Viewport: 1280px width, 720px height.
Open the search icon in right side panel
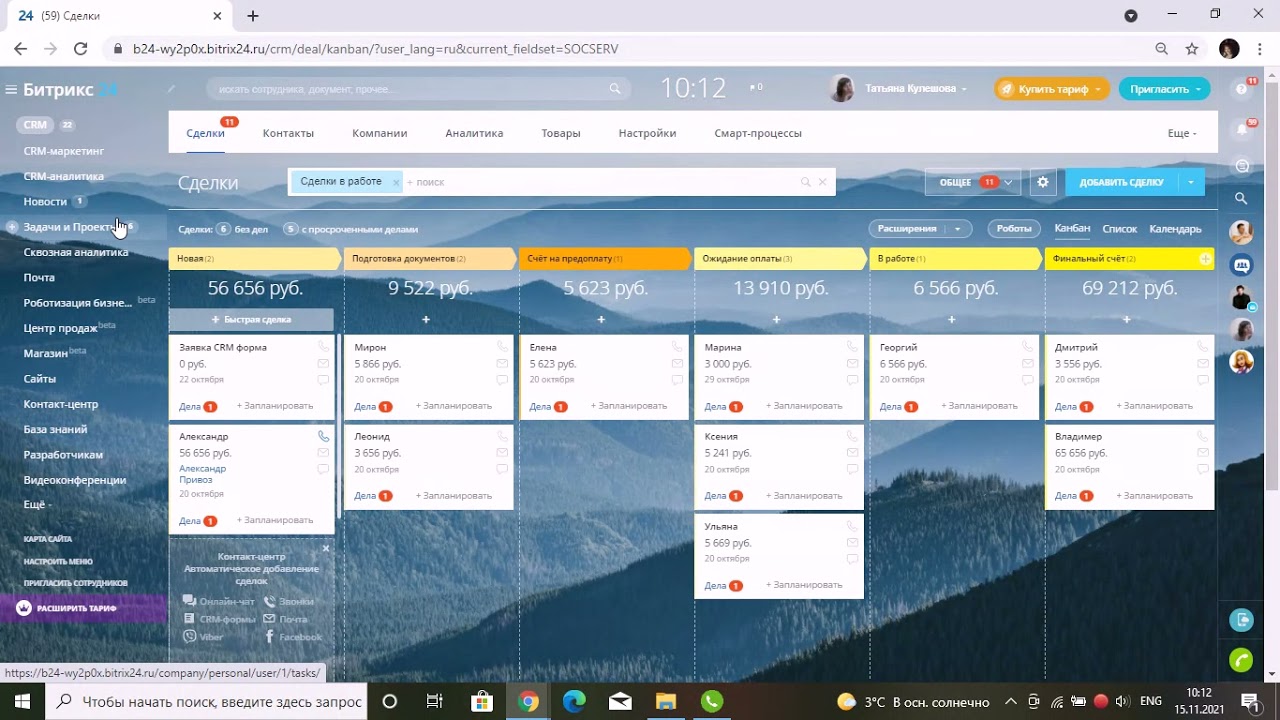(1241, 198)
